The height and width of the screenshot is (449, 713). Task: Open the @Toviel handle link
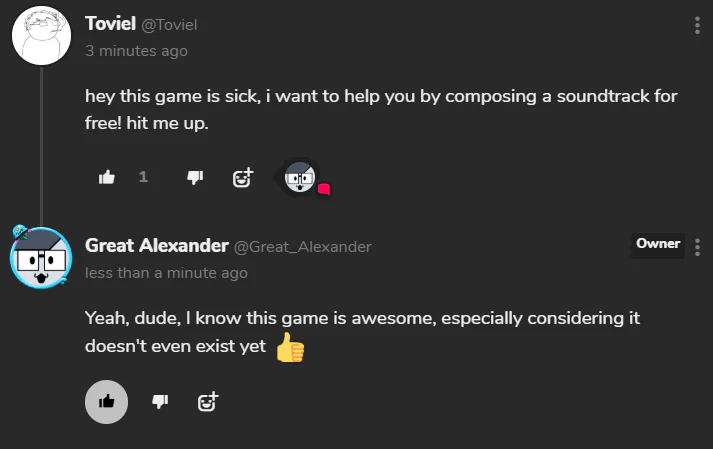(171, 26)
